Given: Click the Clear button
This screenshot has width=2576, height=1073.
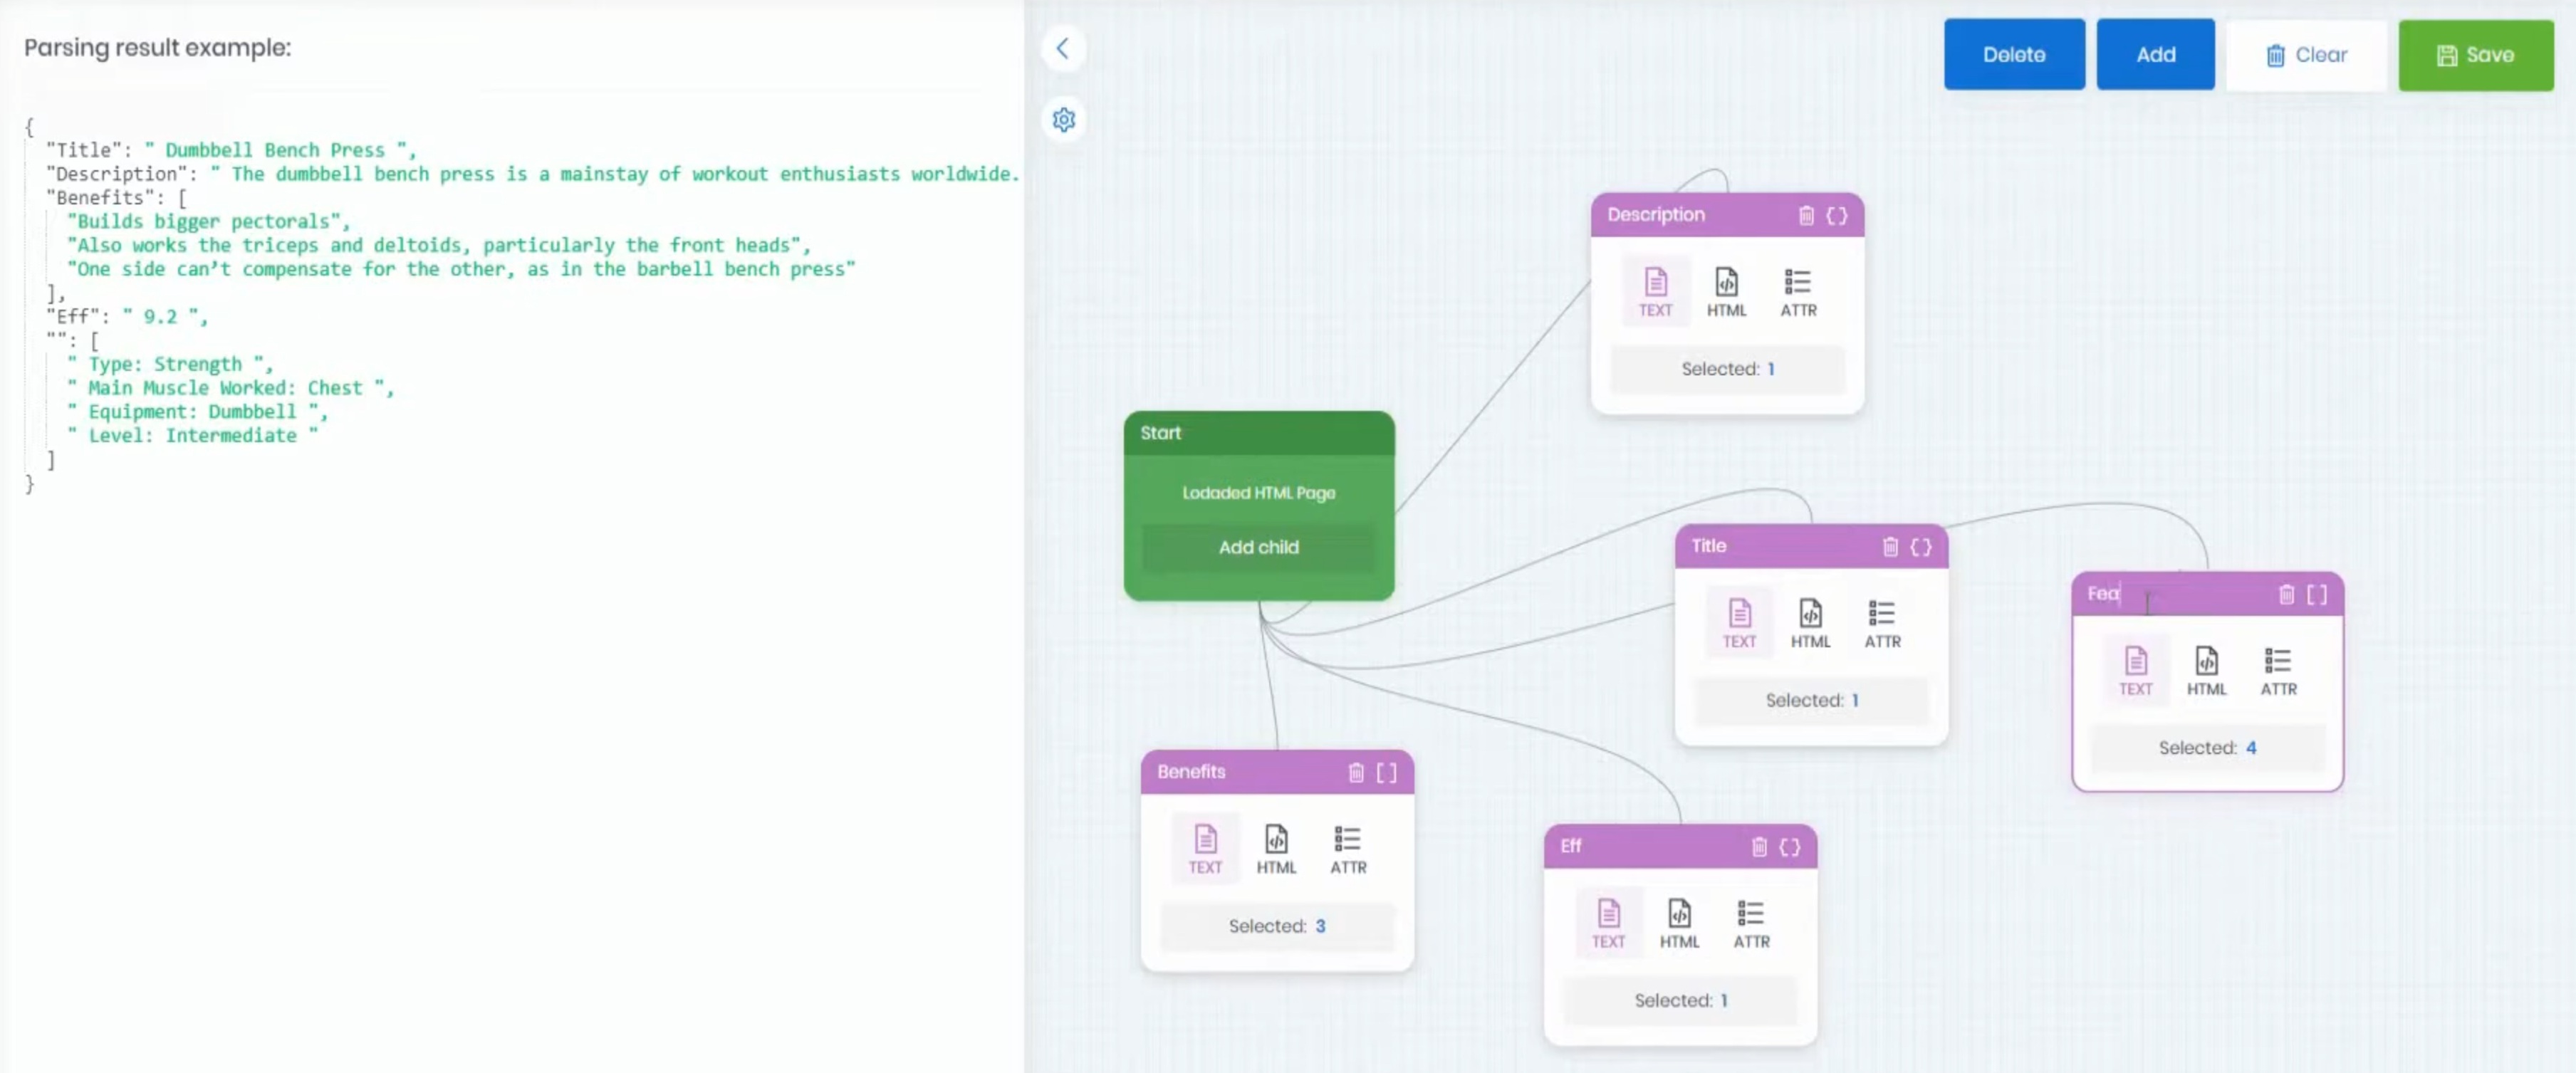Looking at the screenshot, I should coord(2306,55).
